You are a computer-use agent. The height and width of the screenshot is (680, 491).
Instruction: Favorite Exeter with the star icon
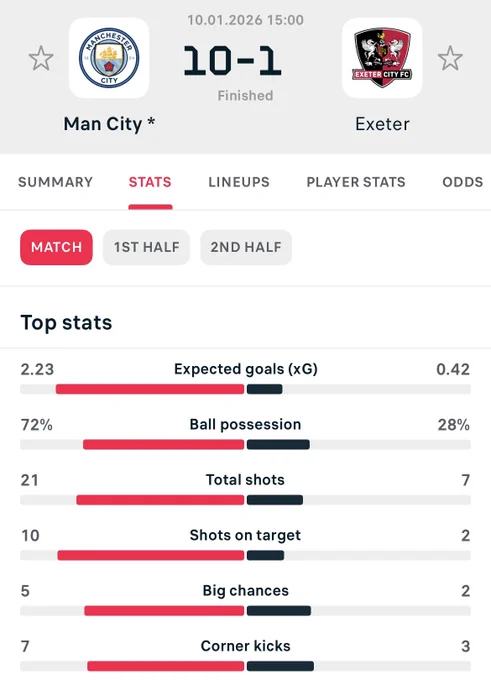coord(450,58)
